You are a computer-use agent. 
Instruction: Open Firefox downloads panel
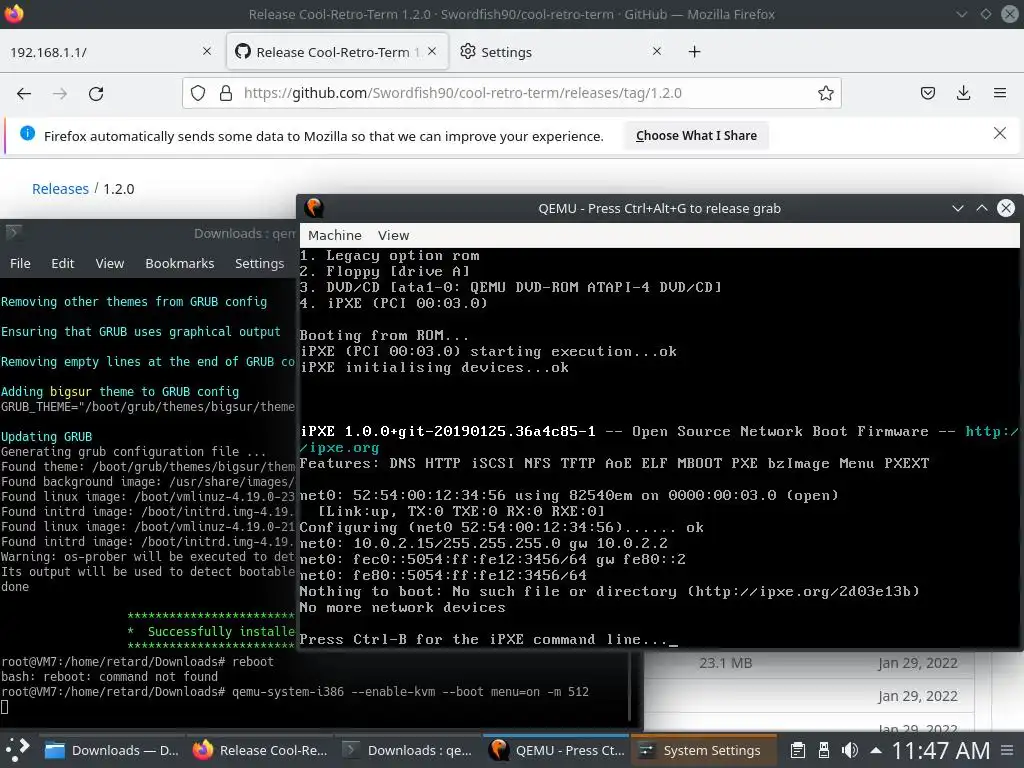pyautogui.click(x=963, y=93)
